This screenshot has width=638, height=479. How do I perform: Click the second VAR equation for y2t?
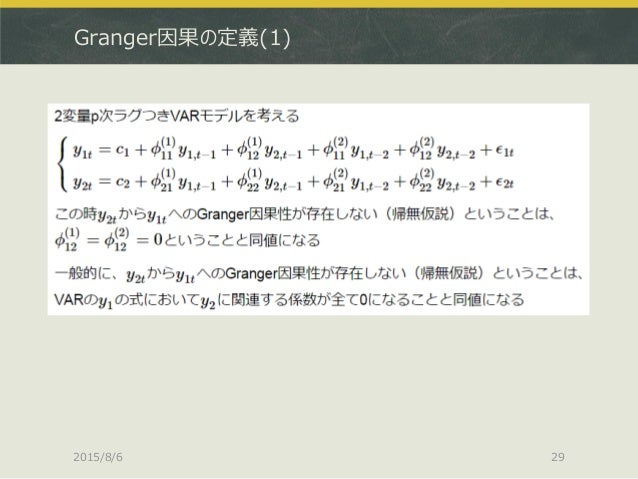[x=293, y=180]
